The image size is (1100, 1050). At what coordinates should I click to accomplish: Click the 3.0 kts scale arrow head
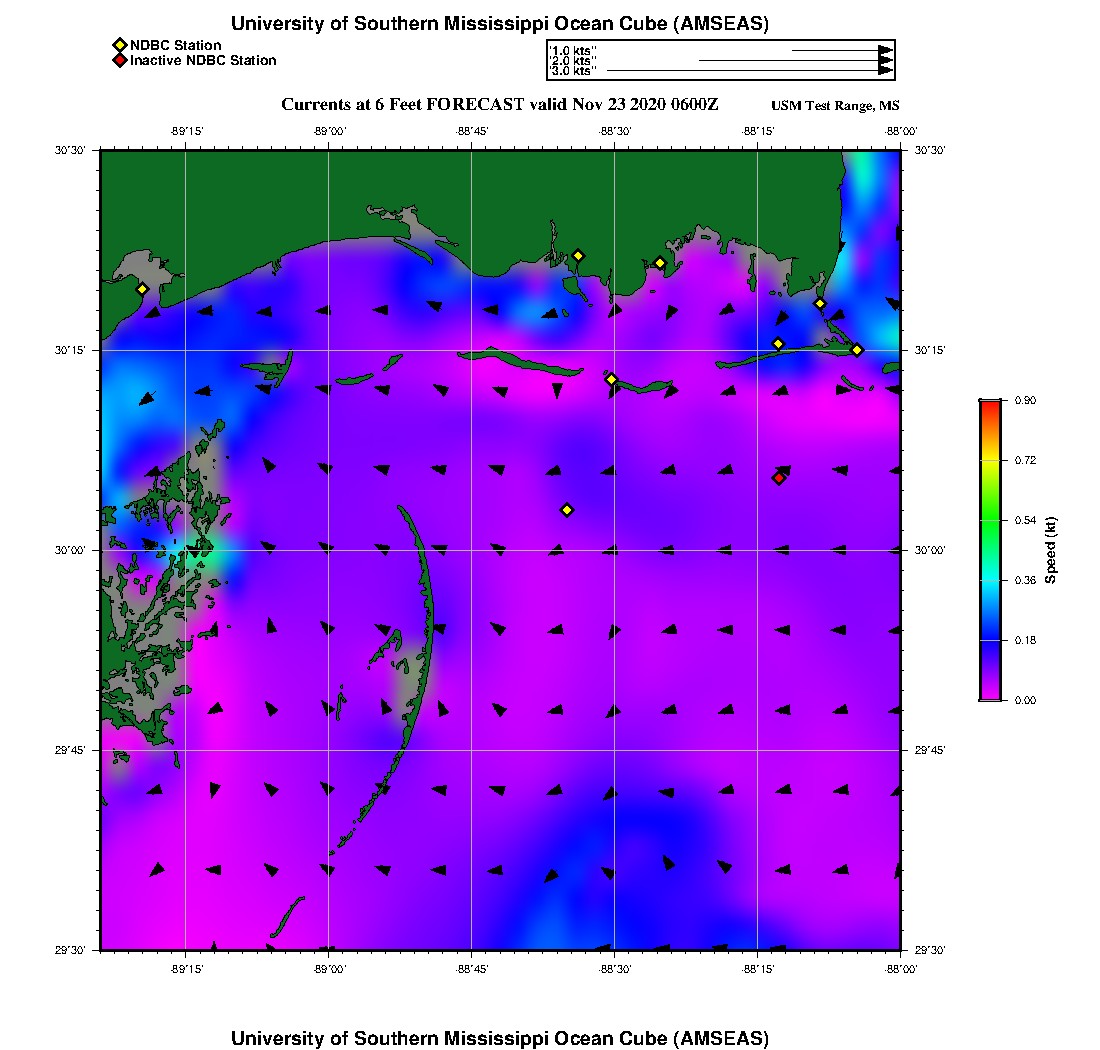point(885,71)
